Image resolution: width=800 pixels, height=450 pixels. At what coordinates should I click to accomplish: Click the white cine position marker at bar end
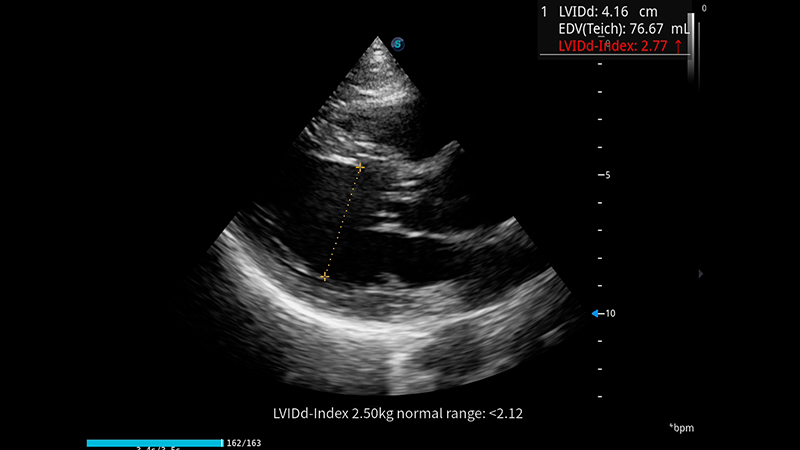tap(222, 441)
